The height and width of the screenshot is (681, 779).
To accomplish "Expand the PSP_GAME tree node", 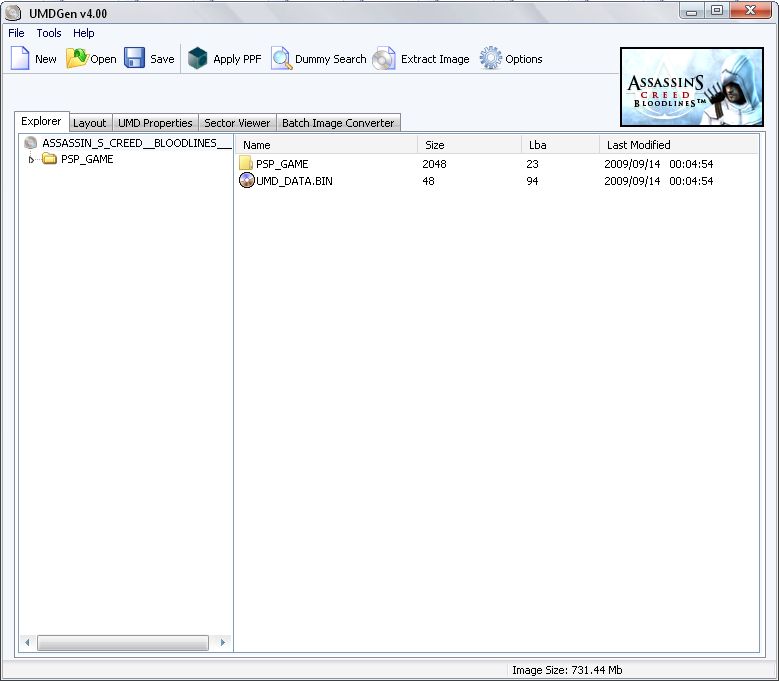I will click(31, 159).
